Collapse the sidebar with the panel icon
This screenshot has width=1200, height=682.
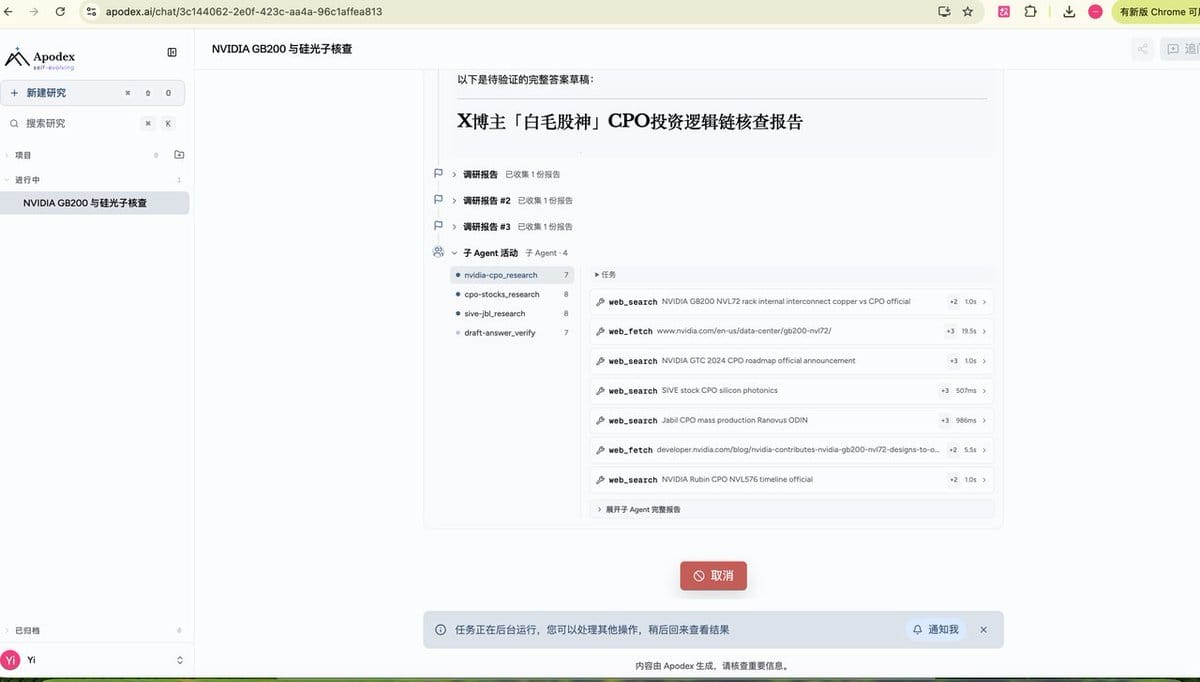[172, 53]
